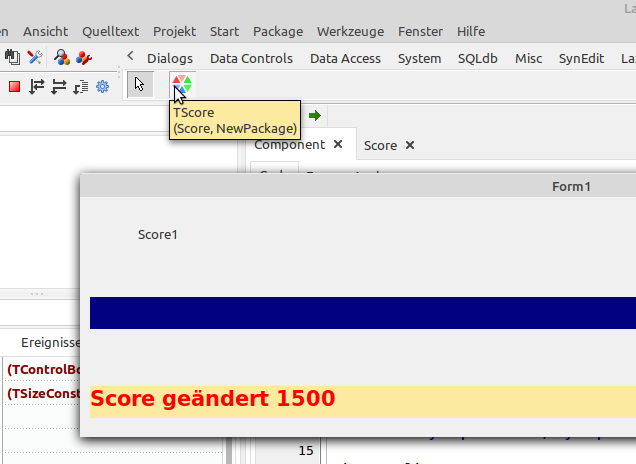Switch to the System palette tab
Screen dimensions: 636x464
(419, 58)
